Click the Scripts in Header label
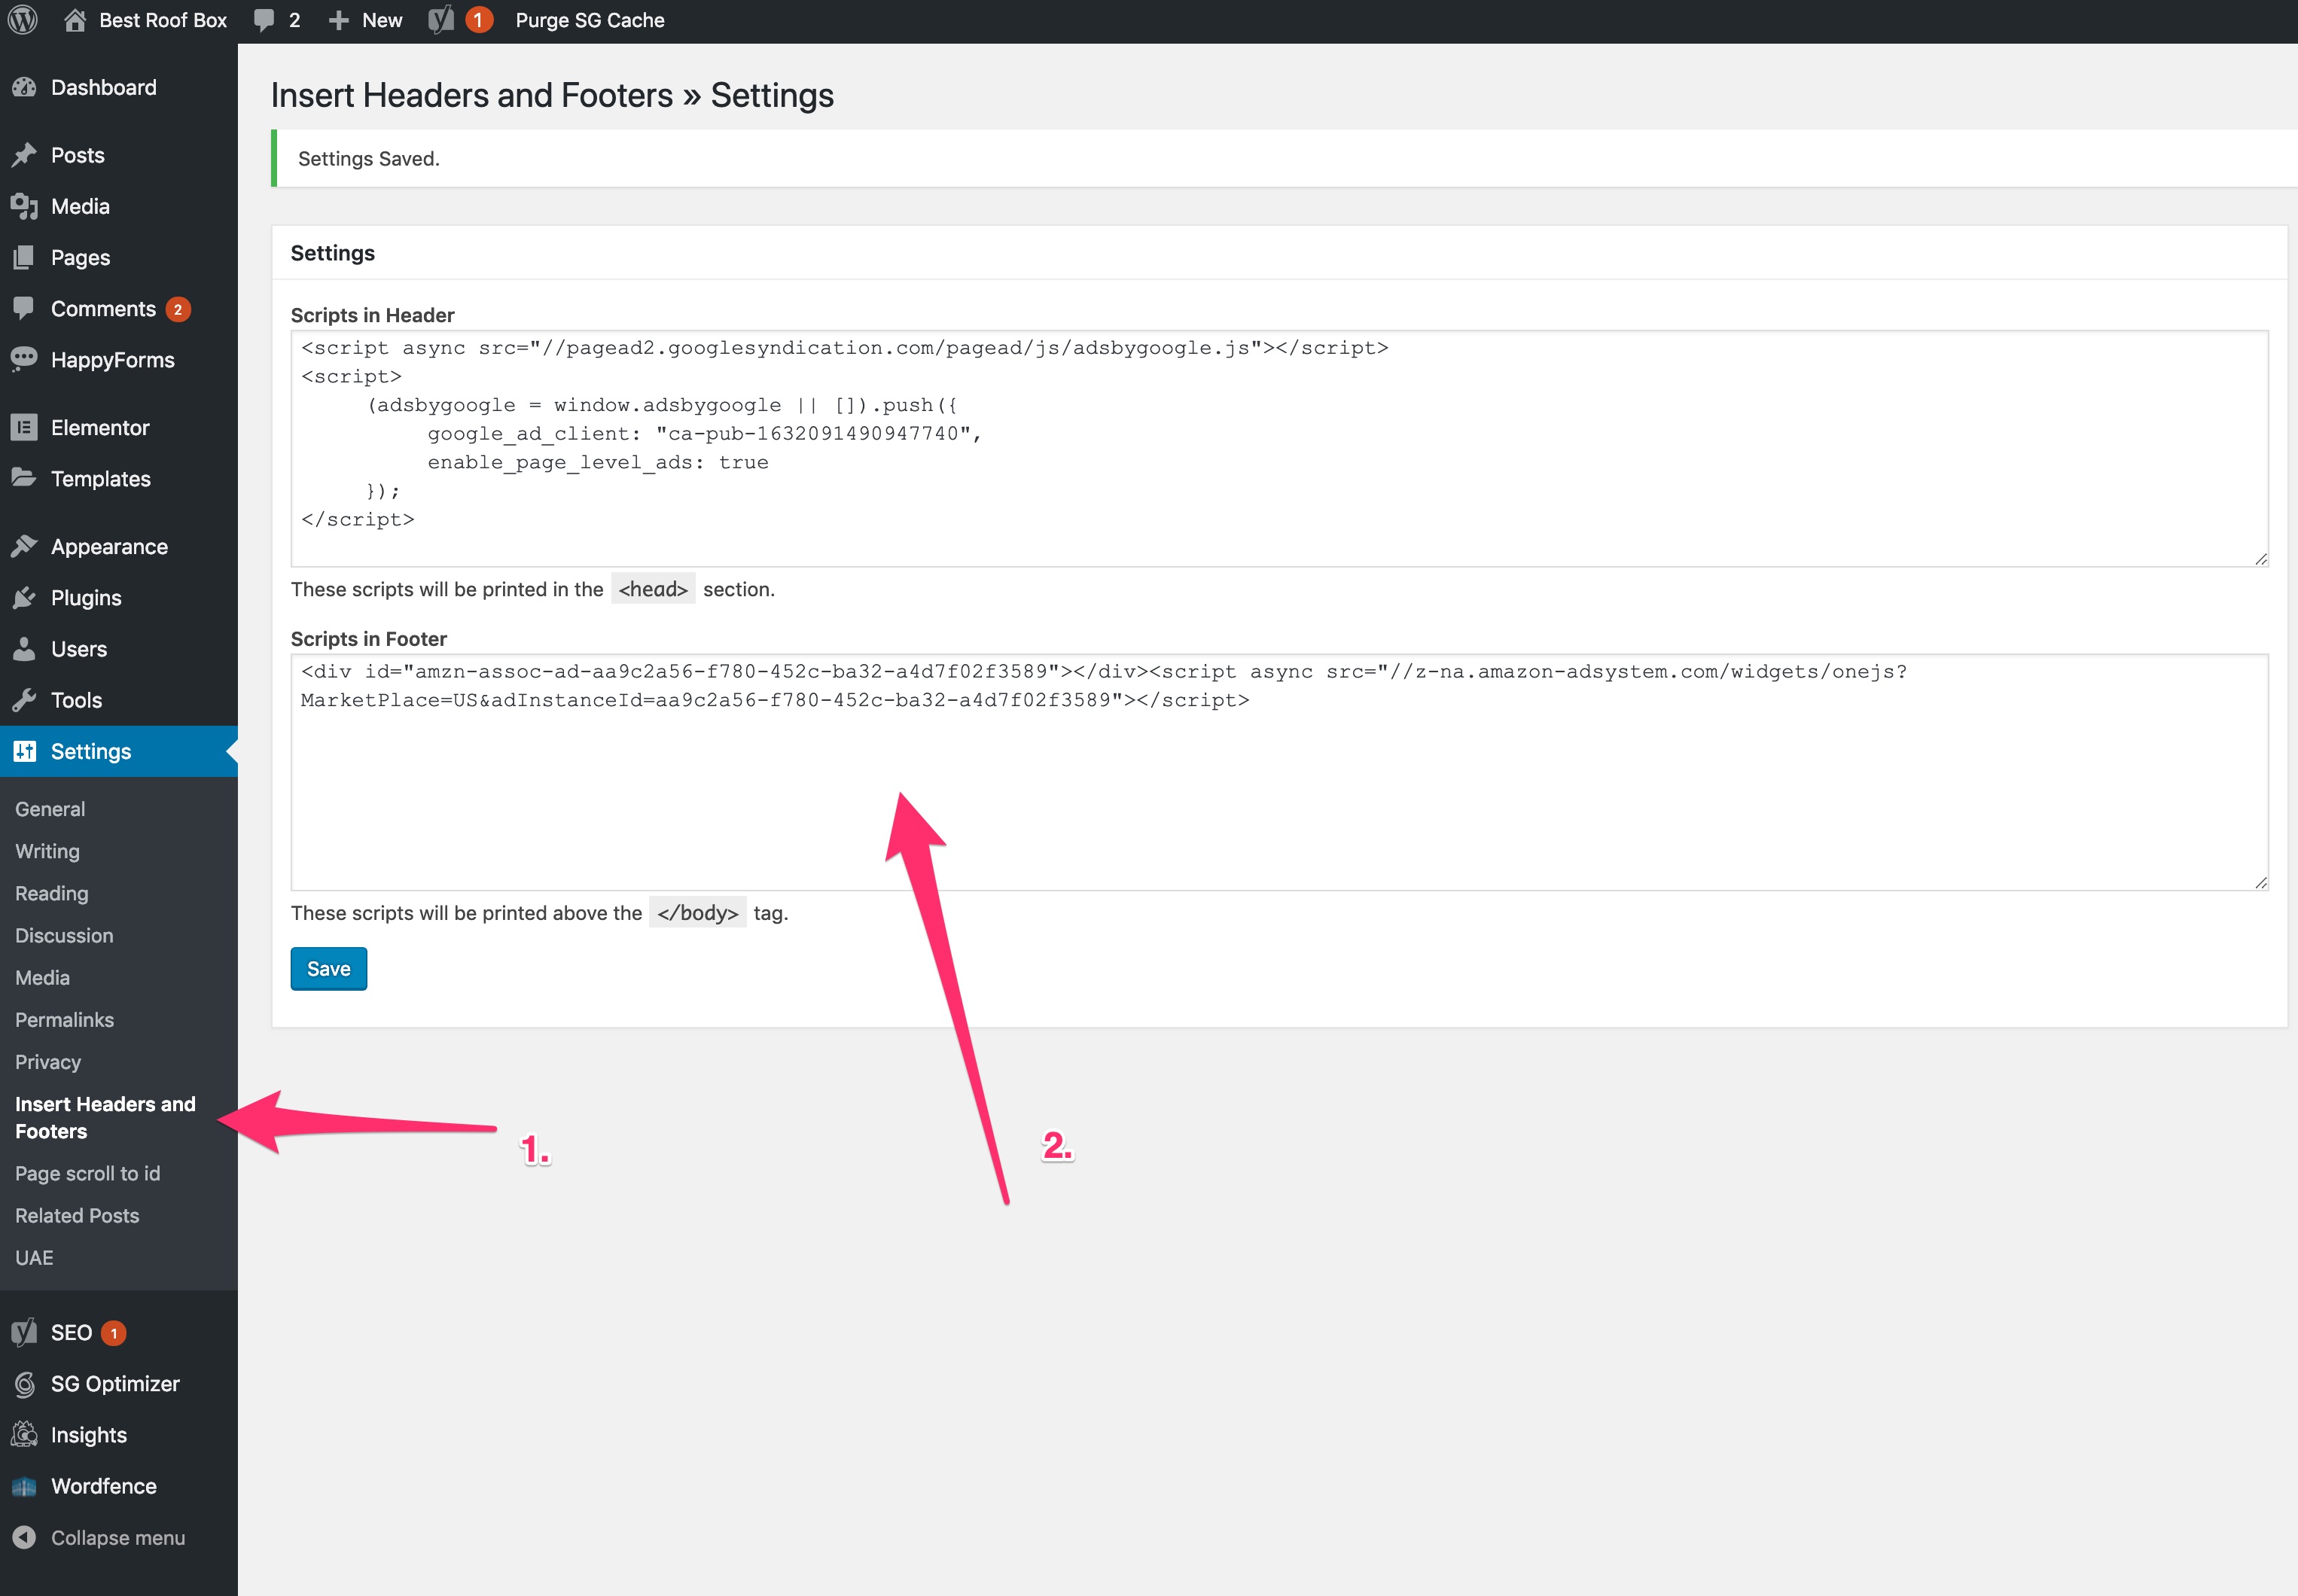 coord(372,315)
